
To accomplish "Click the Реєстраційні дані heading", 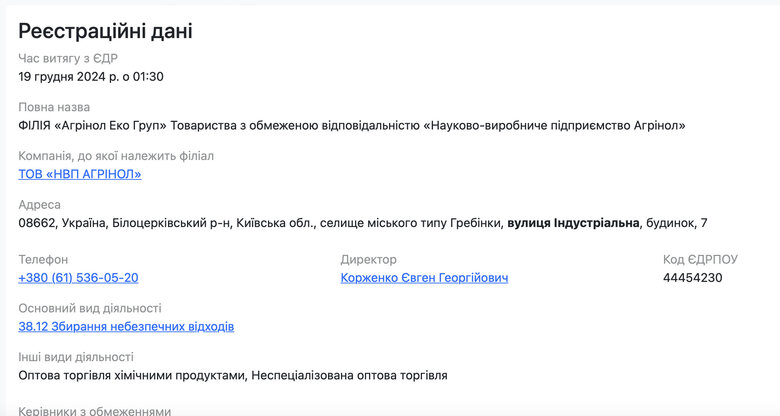I will click(105, 31).
